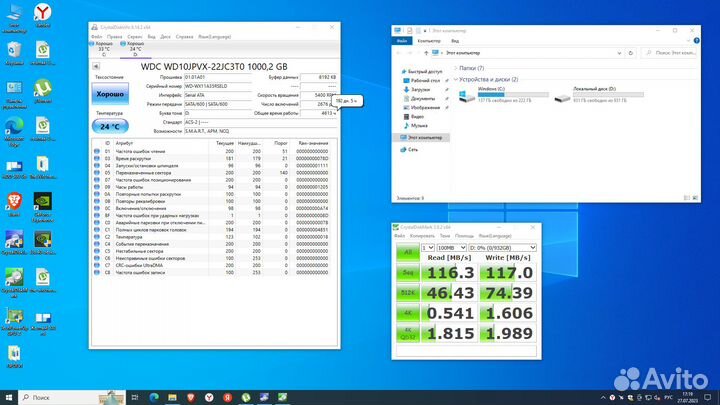Show hidden system tray icons
720x405 pixels.
[603, 398]
